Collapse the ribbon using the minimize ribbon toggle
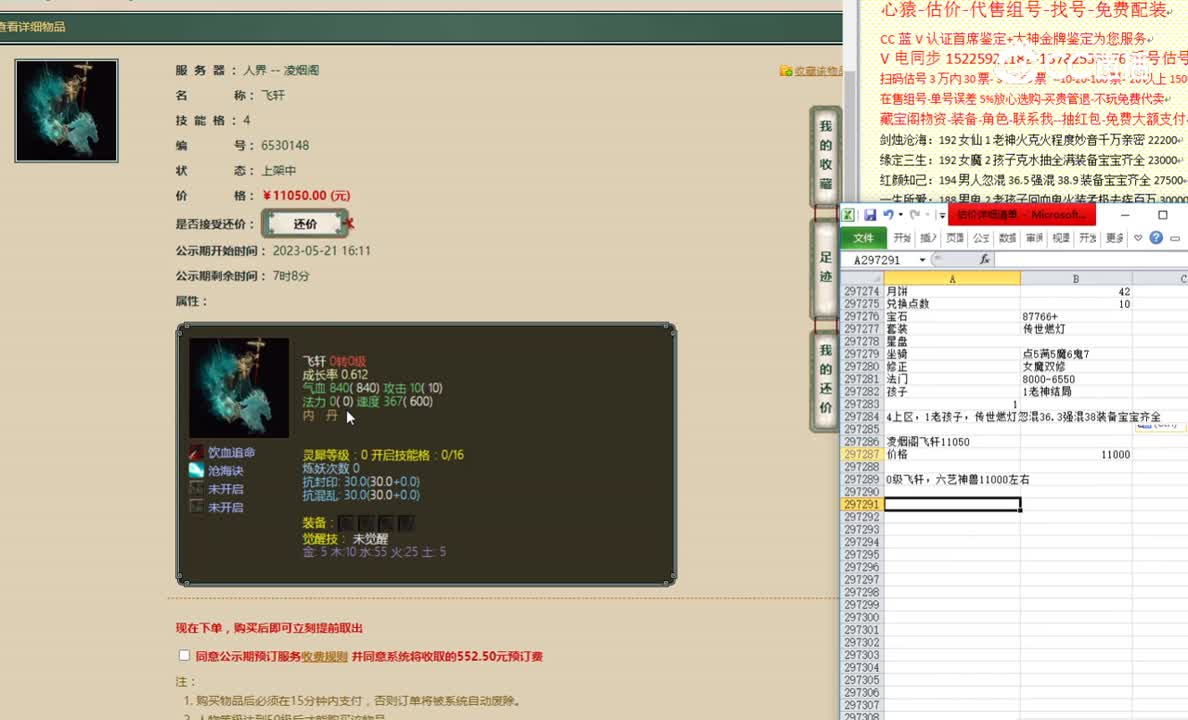The image size is (1188, 720). [1173, 238]
